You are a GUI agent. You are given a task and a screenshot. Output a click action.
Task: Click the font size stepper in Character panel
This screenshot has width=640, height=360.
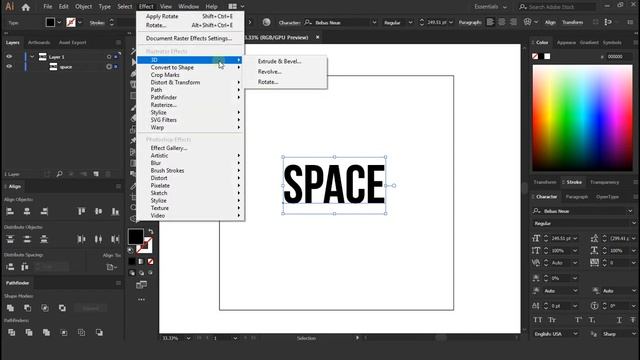(546, 238)
